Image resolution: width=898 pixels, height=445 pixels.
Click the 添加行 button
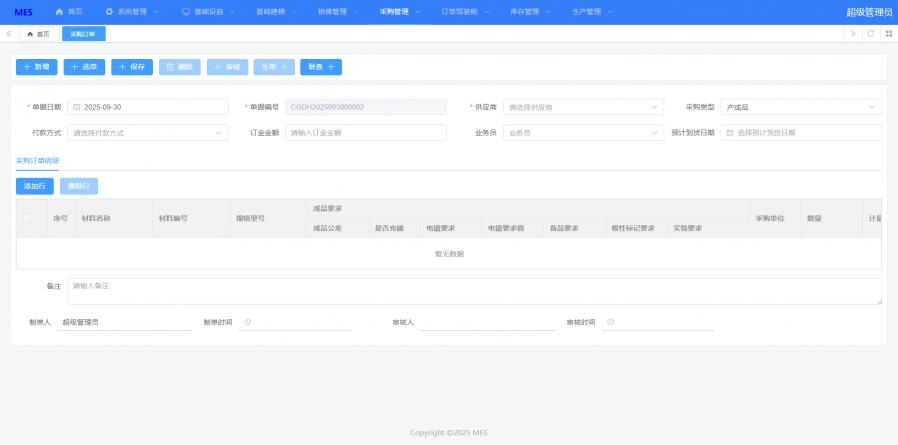pyautogui.click(x=35, y=186)
